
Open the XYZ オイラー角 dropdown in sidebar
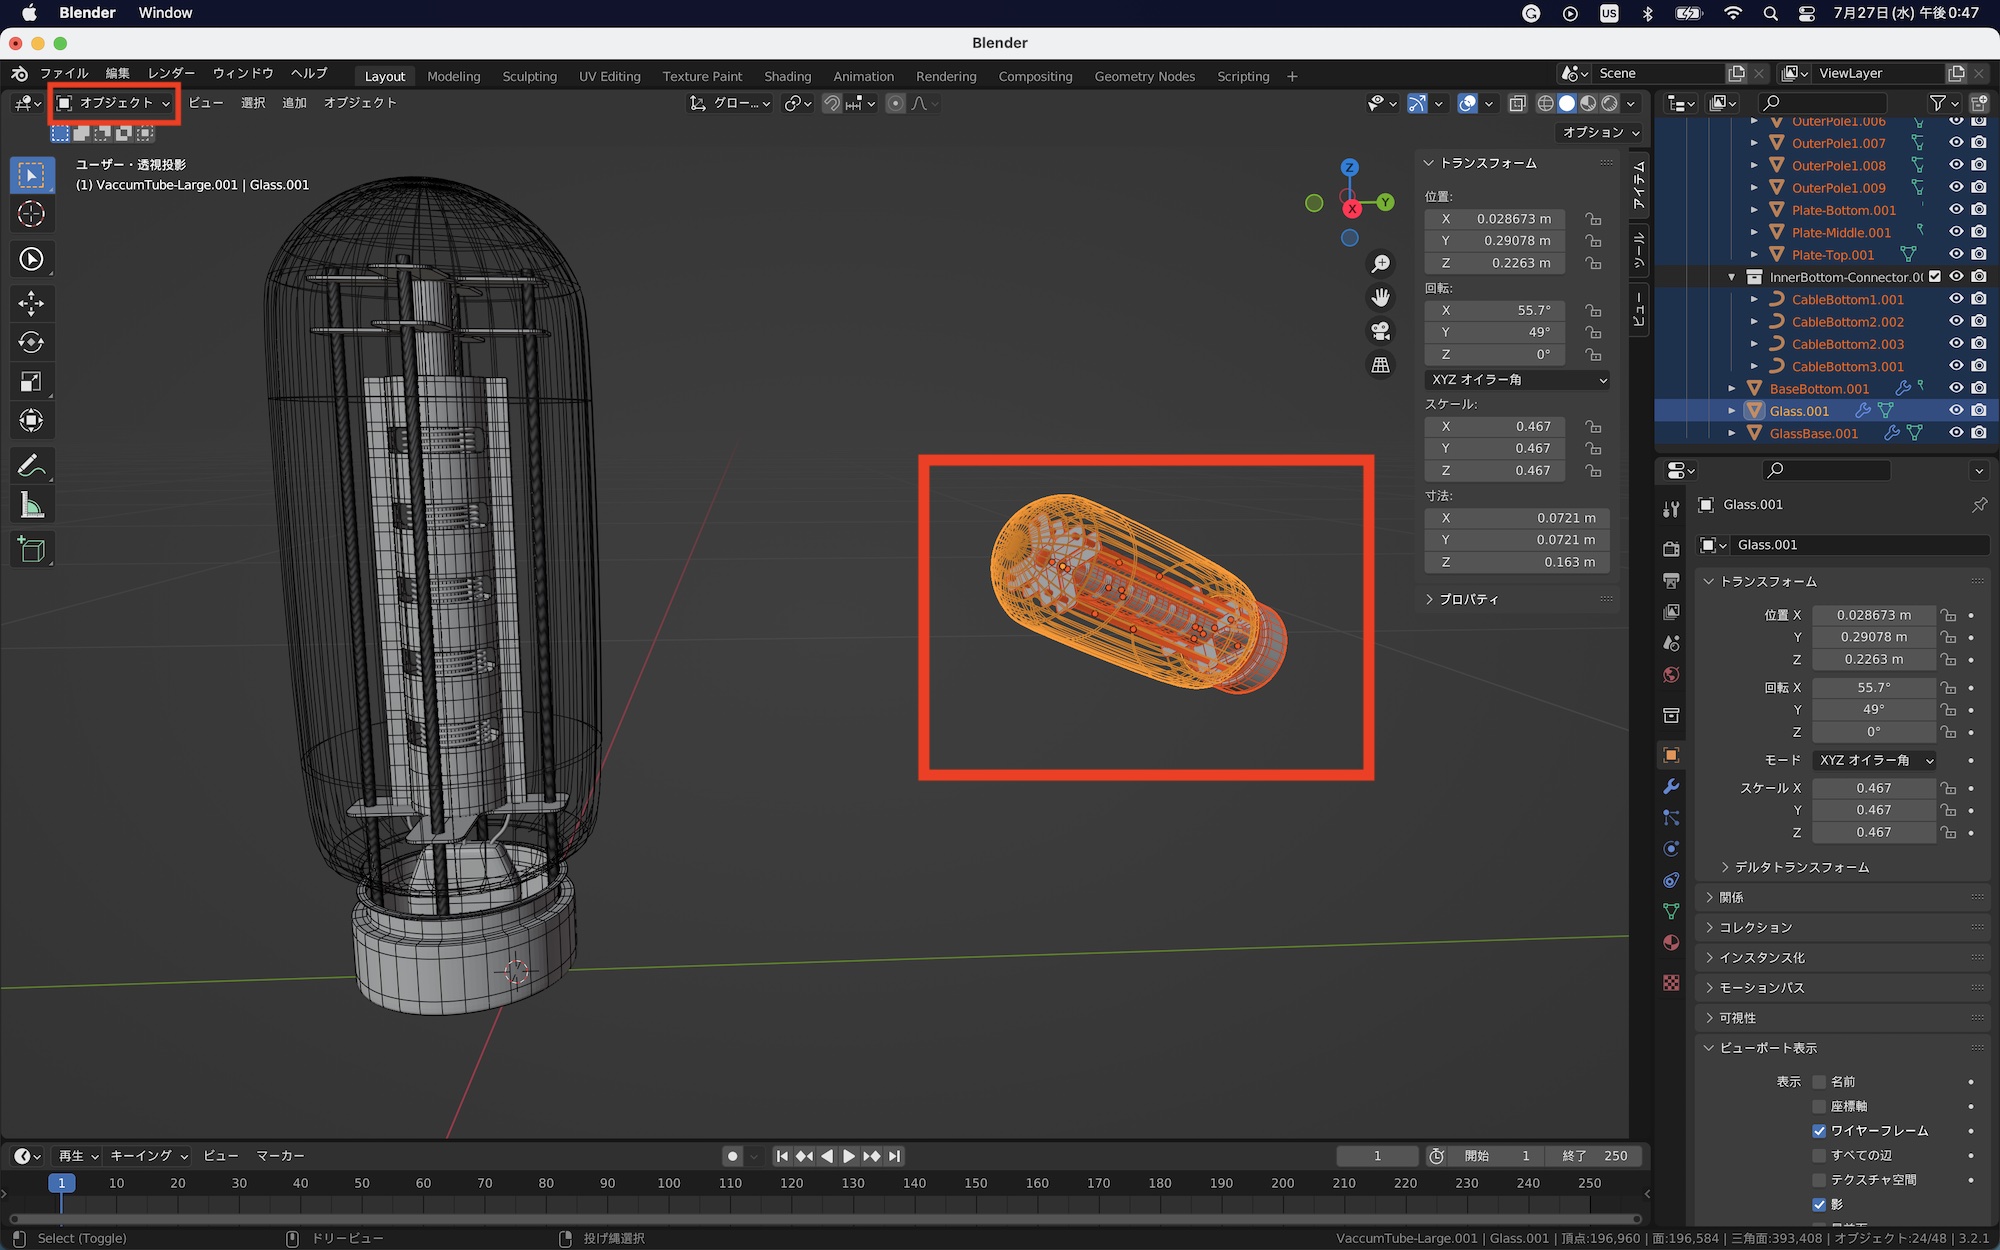coord(1517,380)
